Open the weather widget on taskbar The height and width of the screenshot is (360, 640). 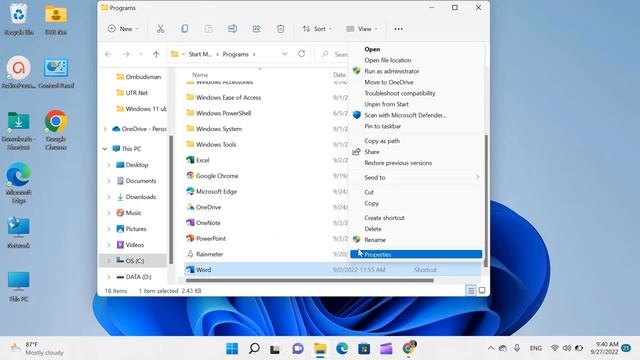37,349
